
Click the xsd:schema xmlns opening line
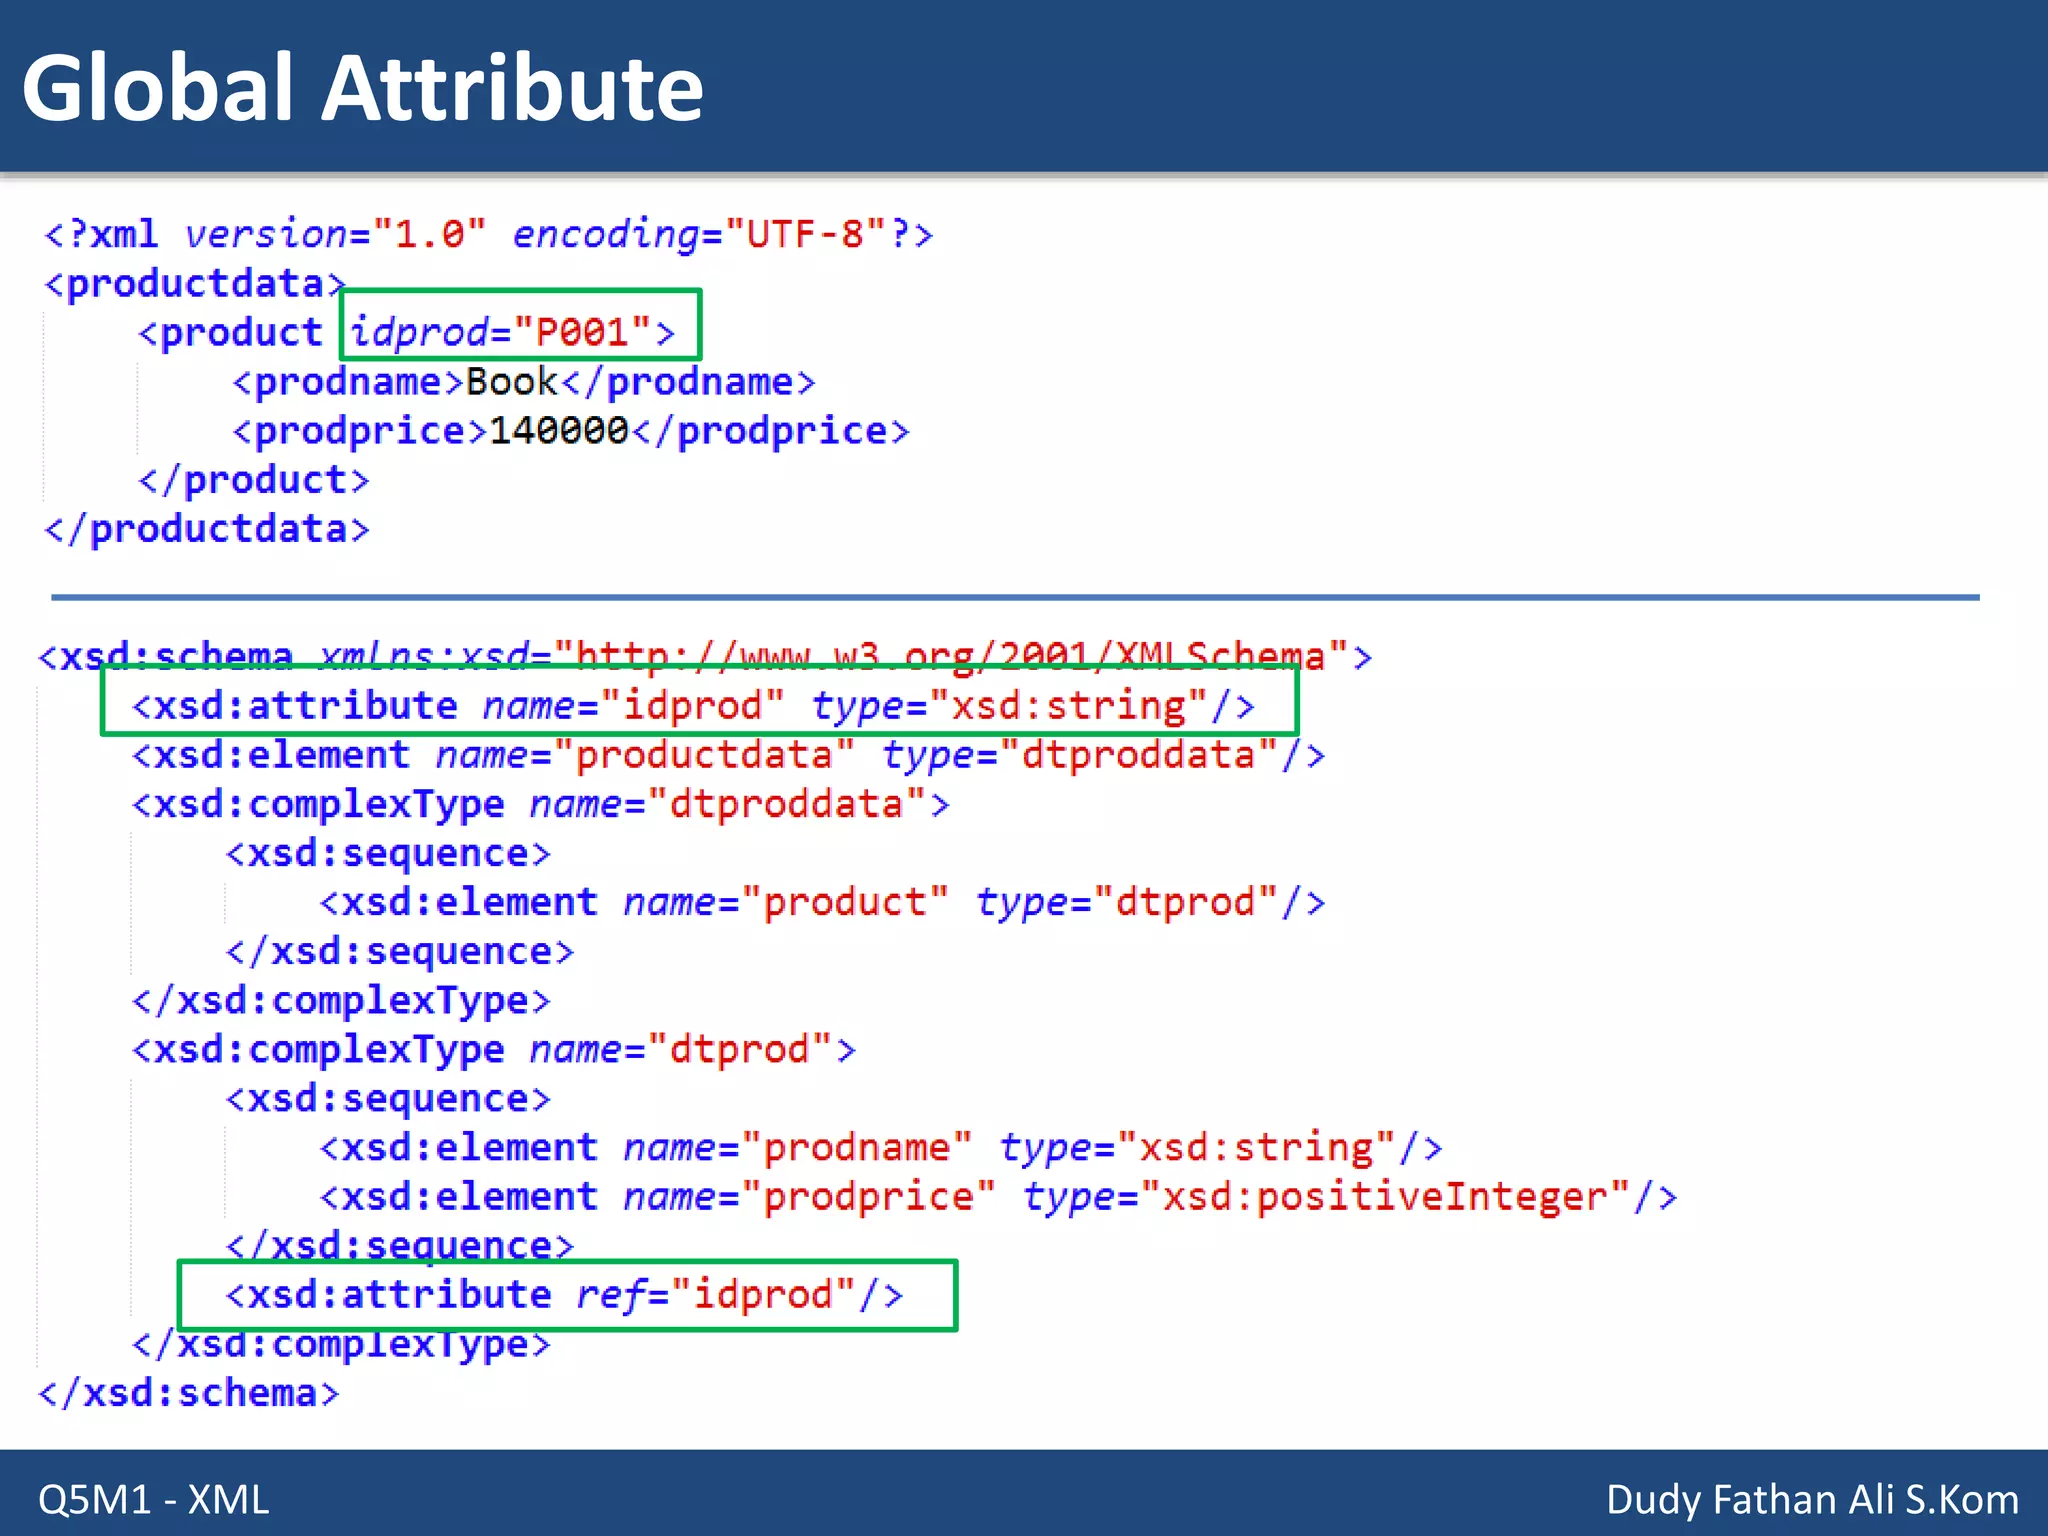coord(705,656)
